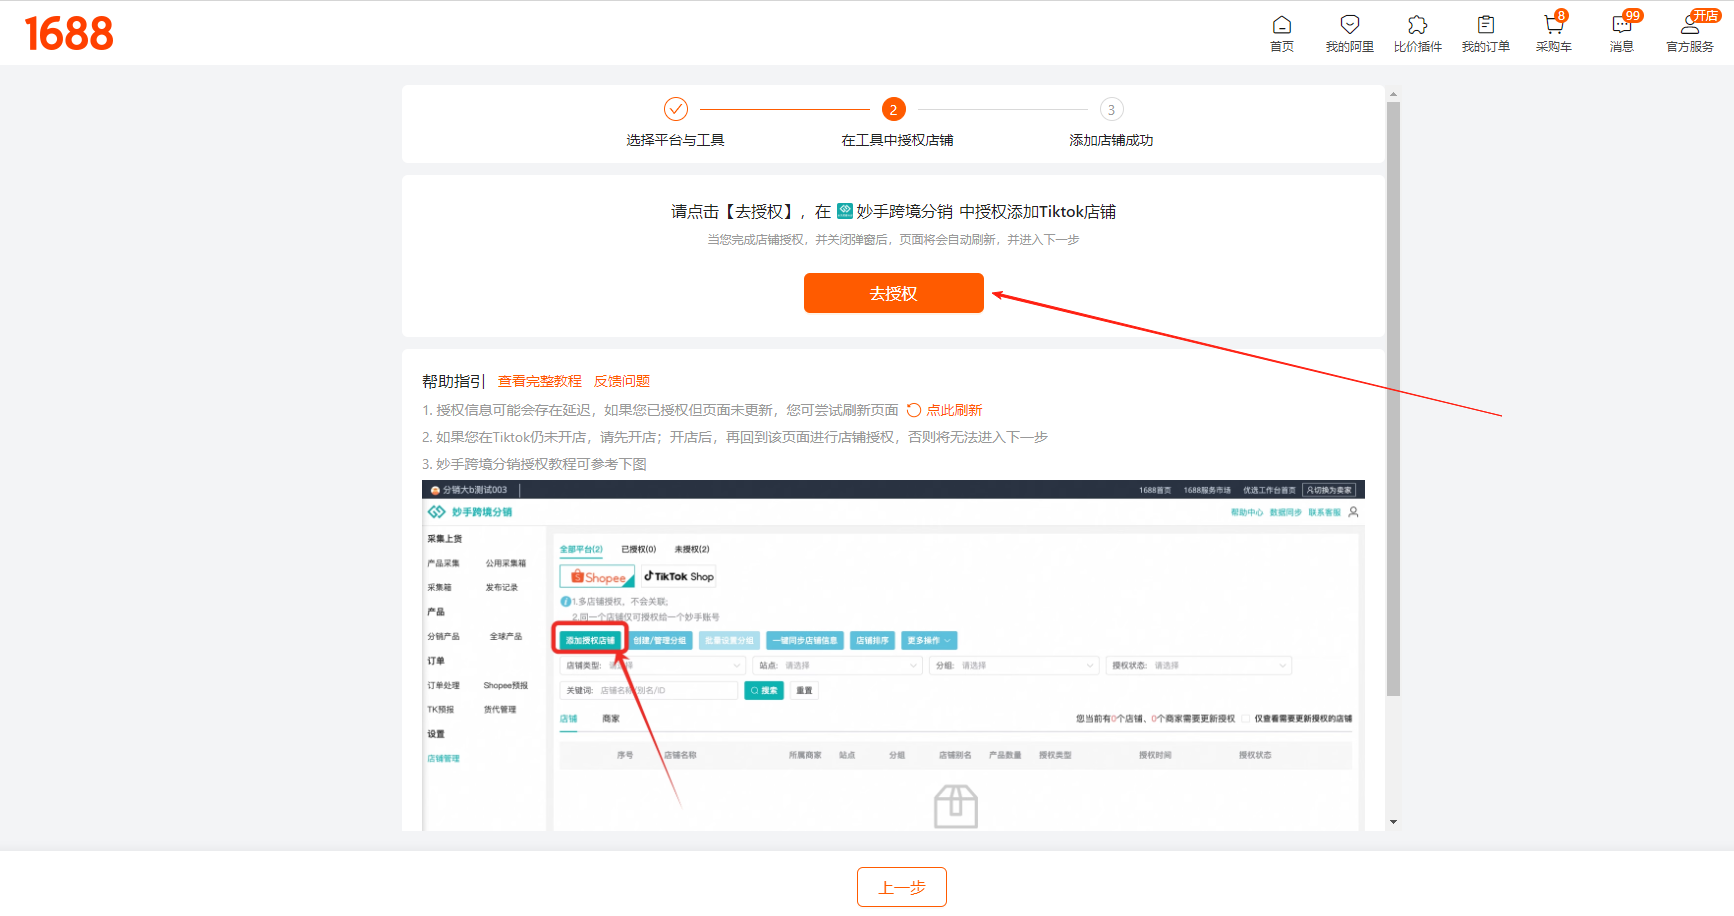Click the step label 在工具中授权店铺
1734x916 pixels.
click(x=897, y=140)
